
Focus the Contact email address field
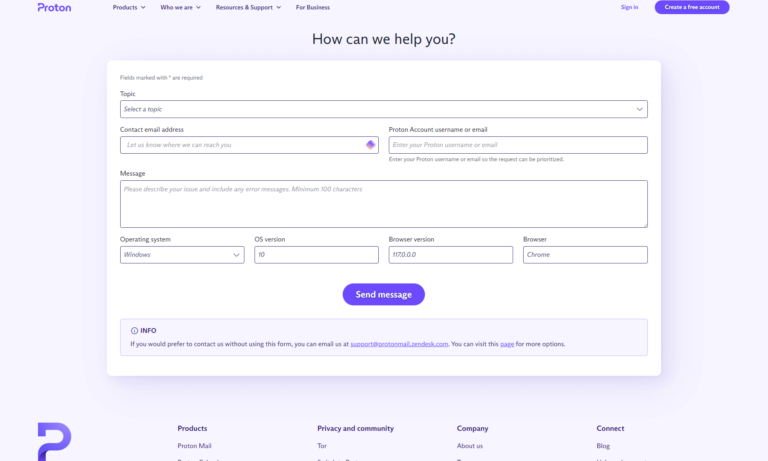tap(240, 145)
